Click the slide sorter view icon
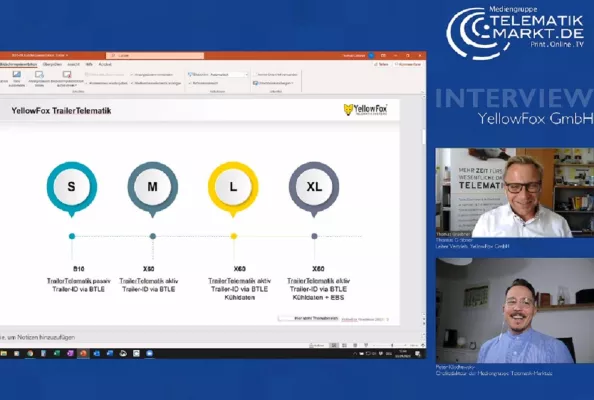The height and width of the screenshot is (400, 594). pos(344,345)
